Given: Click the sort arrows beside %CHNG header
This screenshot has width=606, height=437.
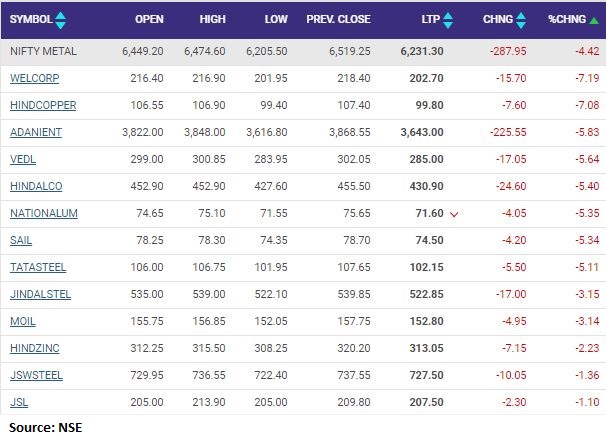Looking at the screenshot, I should (594, 20).
